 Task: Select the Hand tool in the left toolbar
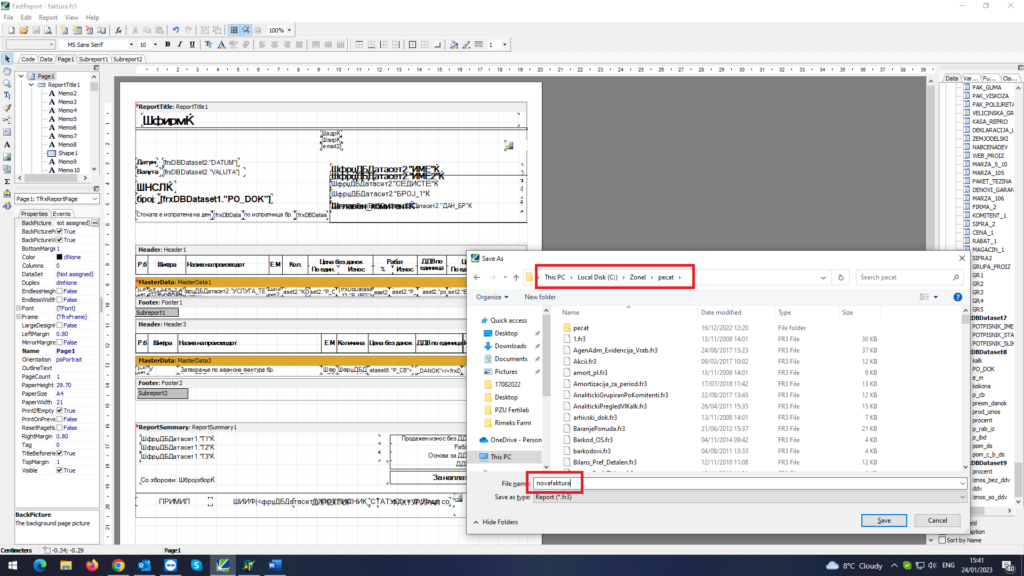click(x=7, y=71)
